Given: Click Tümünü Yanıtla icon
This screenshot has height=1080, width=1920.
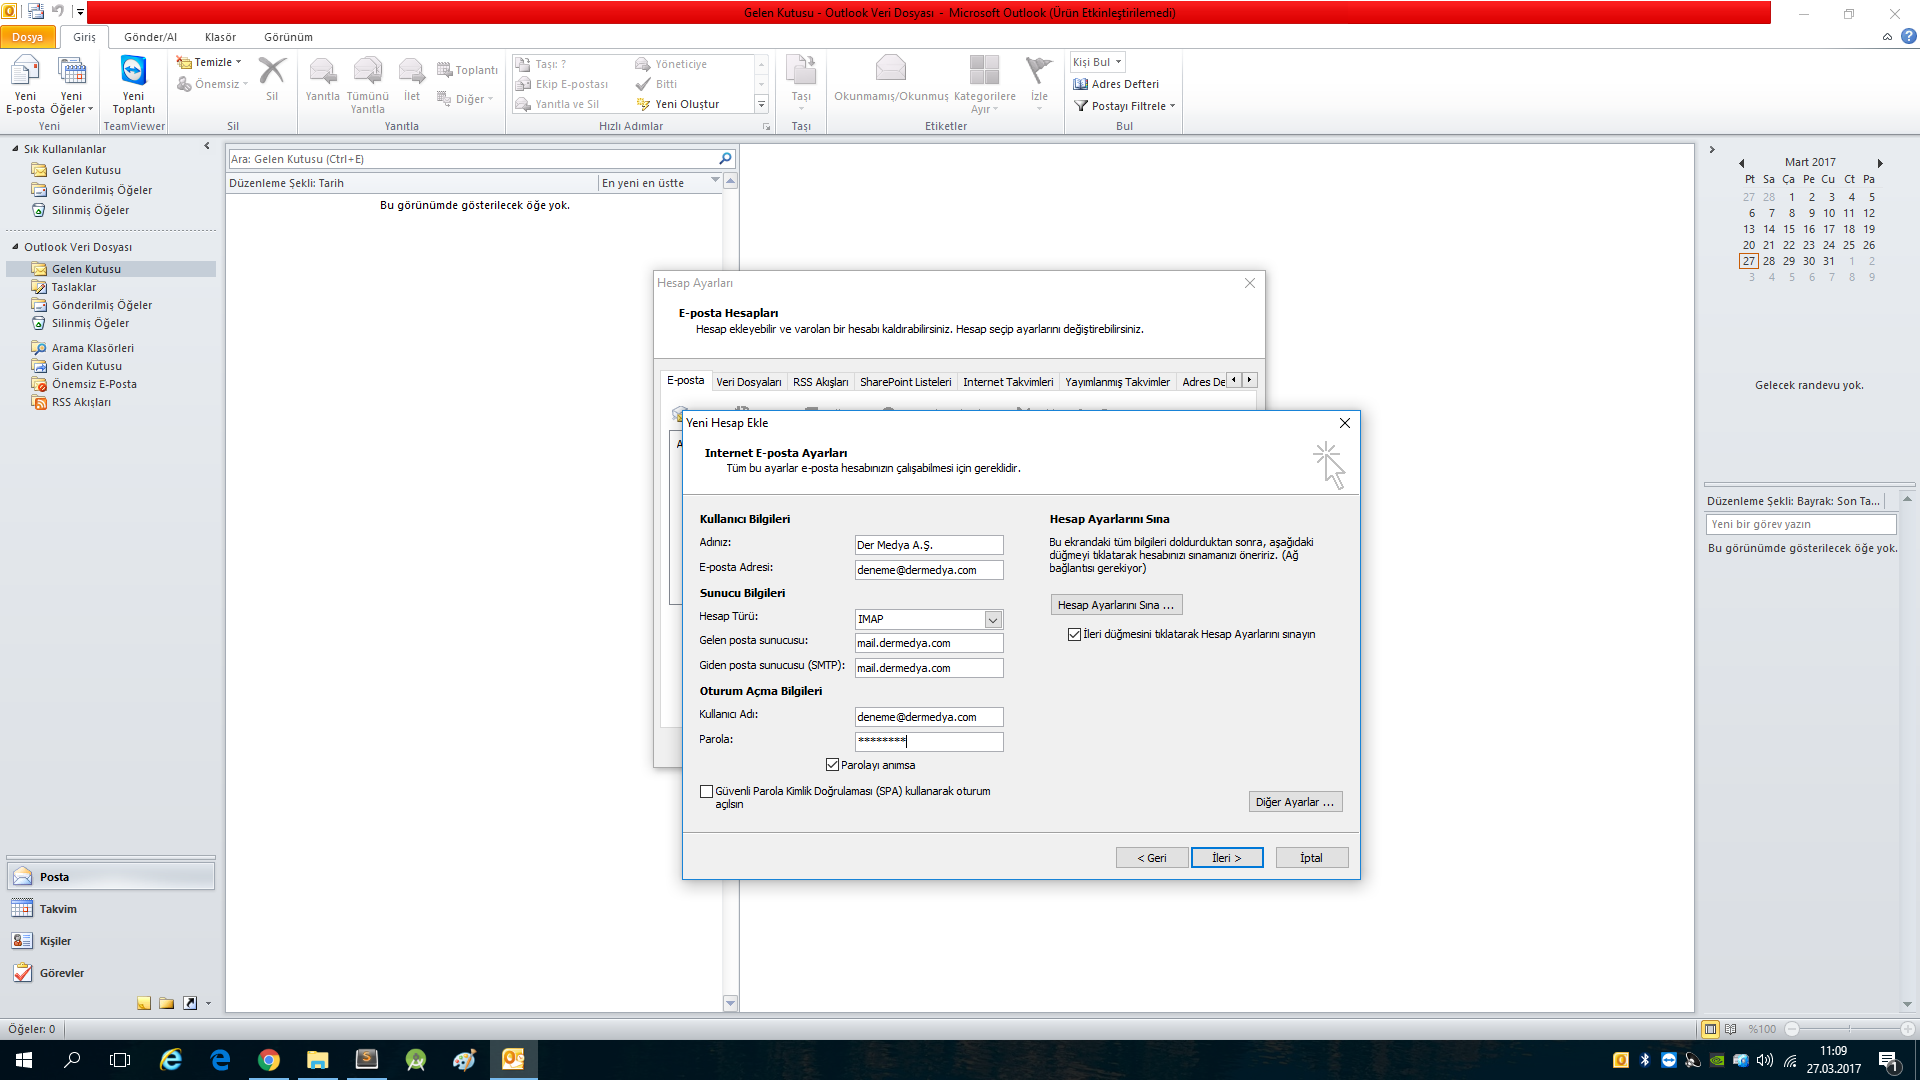Looking at the screenshot, I should [x=367, y=85].
